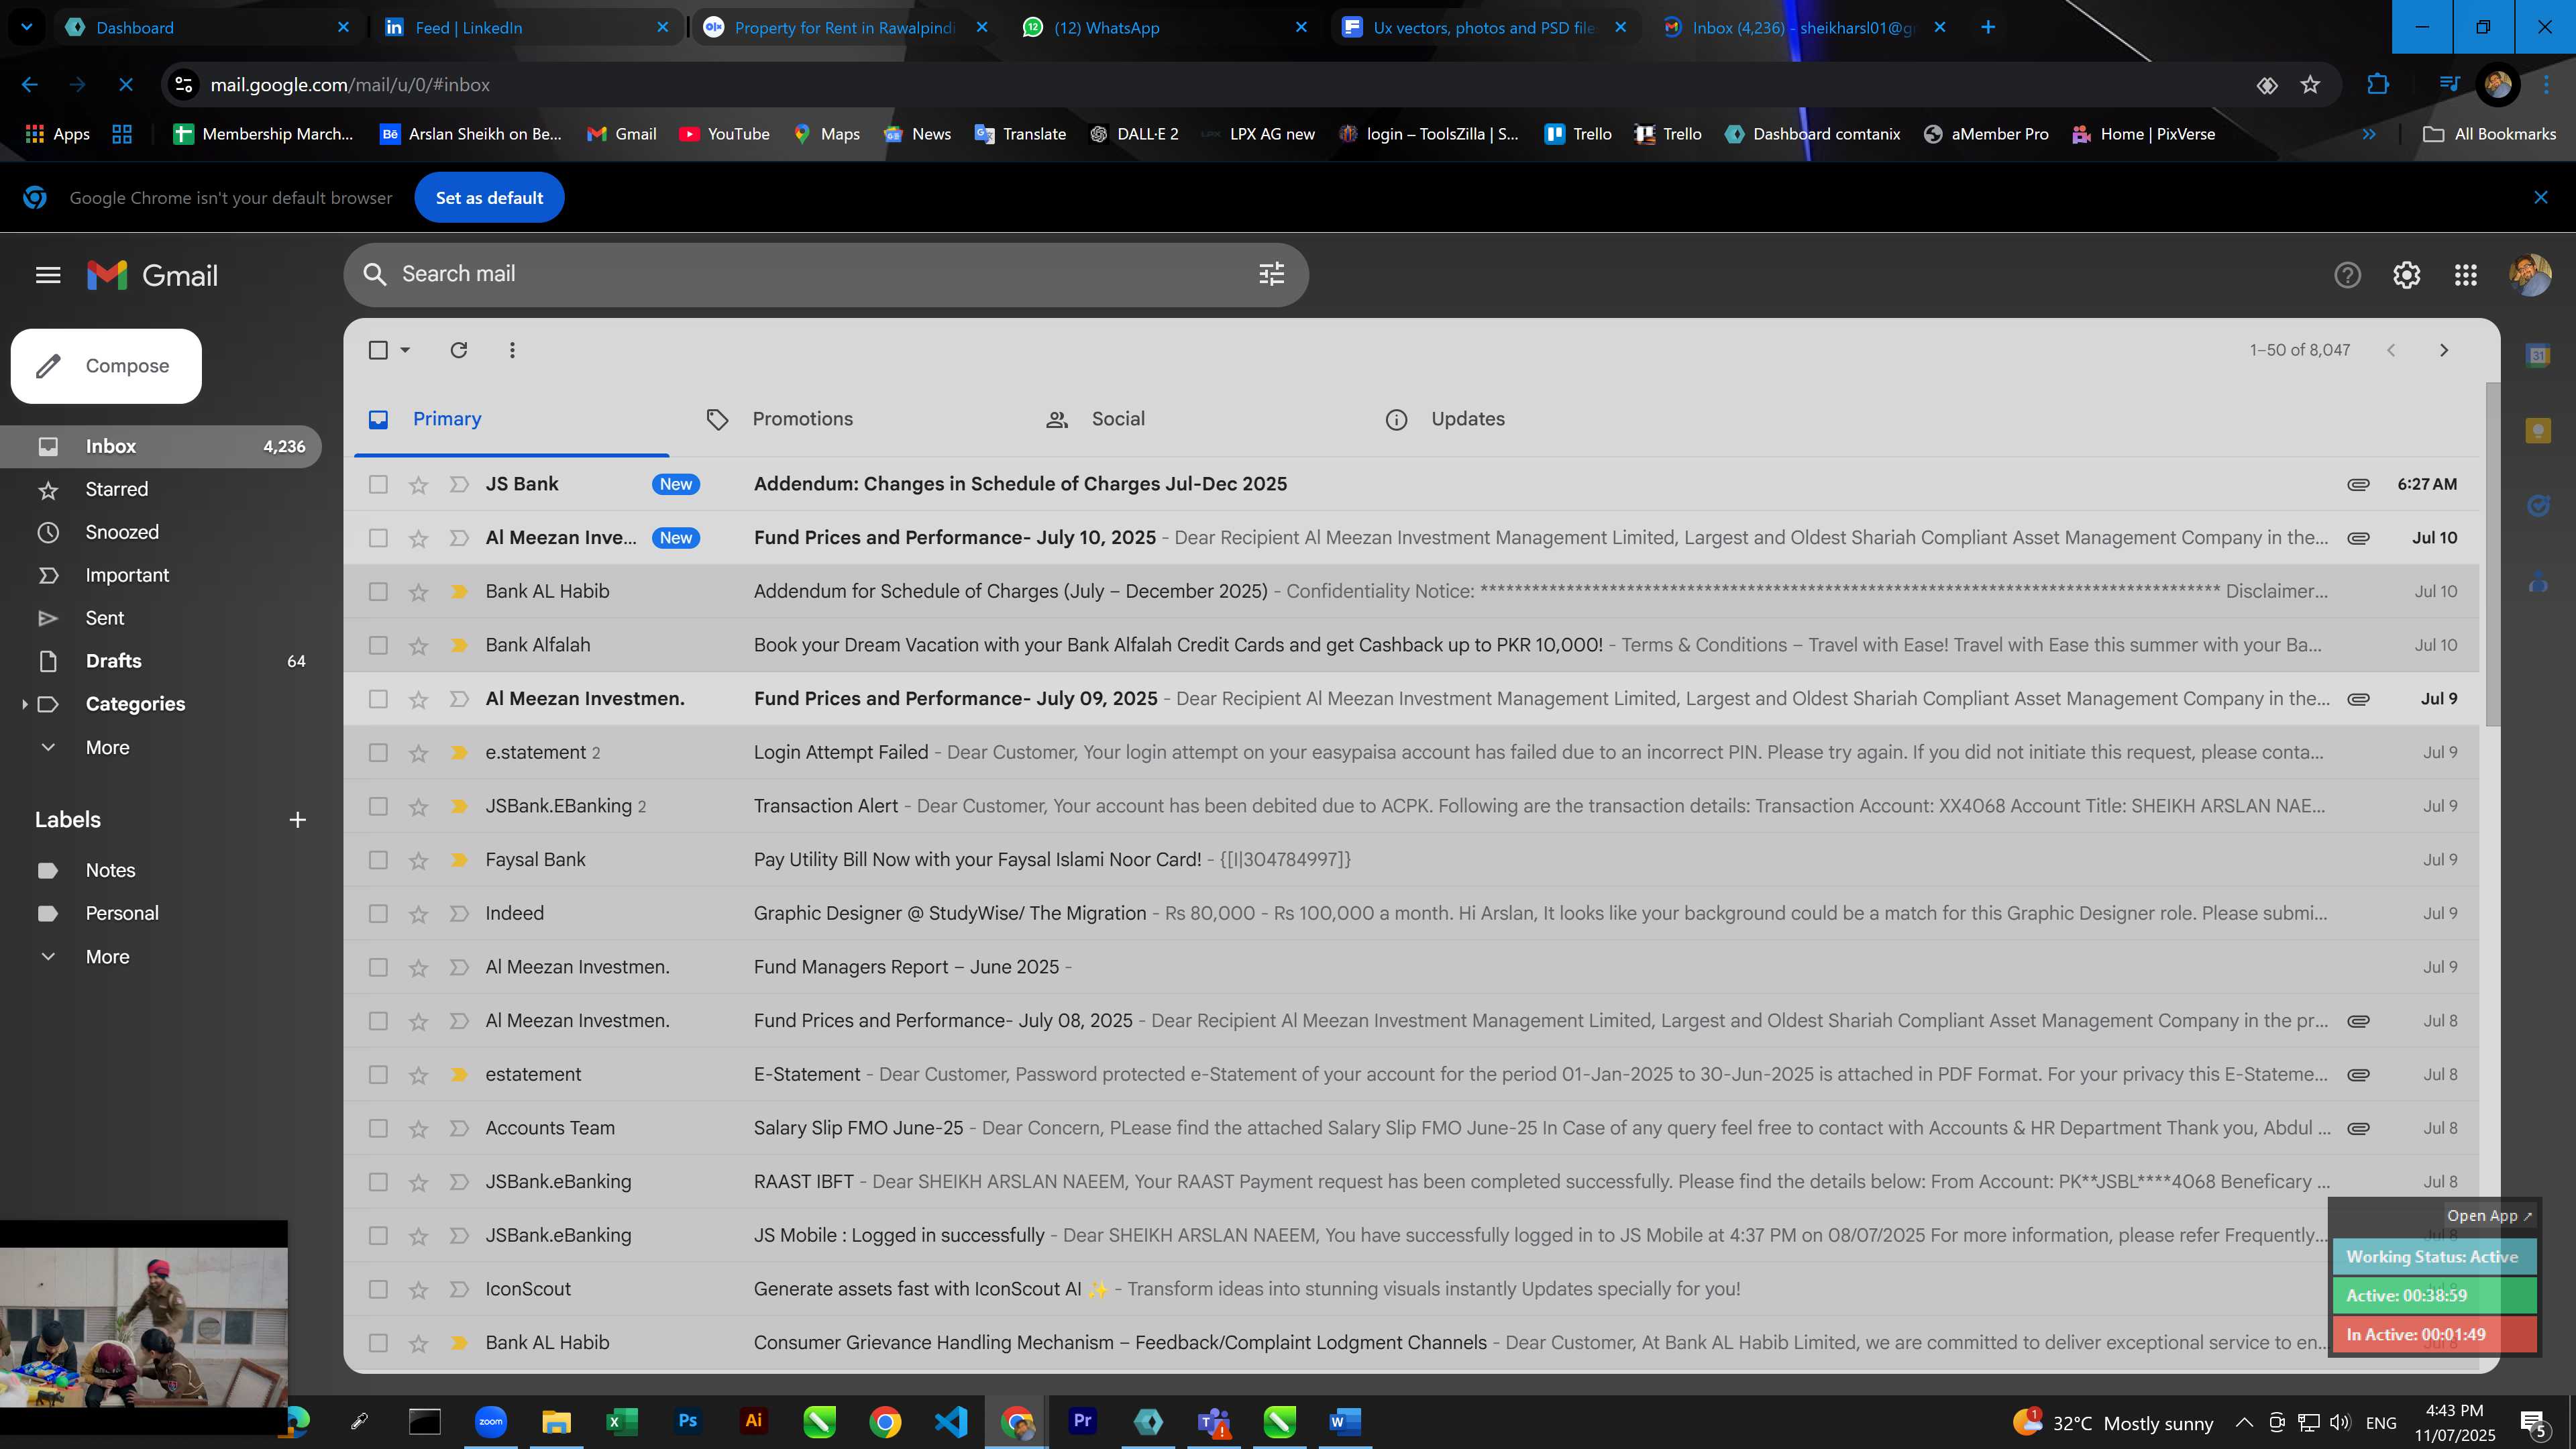Image resolution: width=2576 pixels, height=1449 pixels.
Task: Open the More options three-dot menu above mail list
Action: point(512,350)
